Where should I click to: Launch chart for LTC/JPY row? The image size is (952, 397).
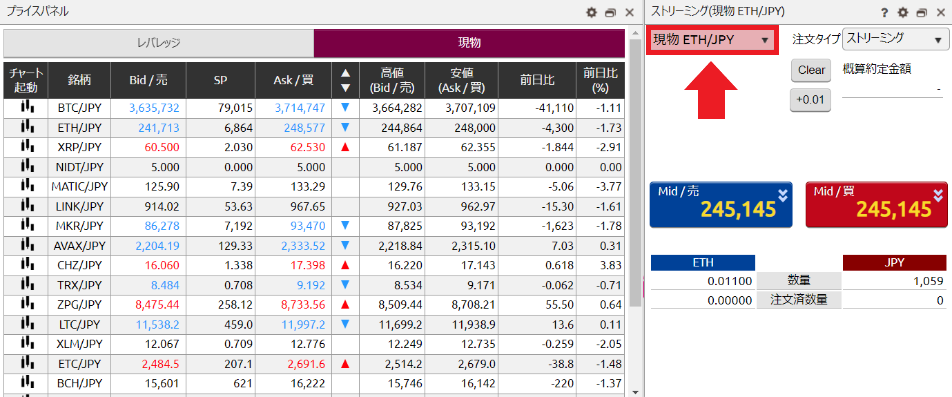tap(26, 324)
